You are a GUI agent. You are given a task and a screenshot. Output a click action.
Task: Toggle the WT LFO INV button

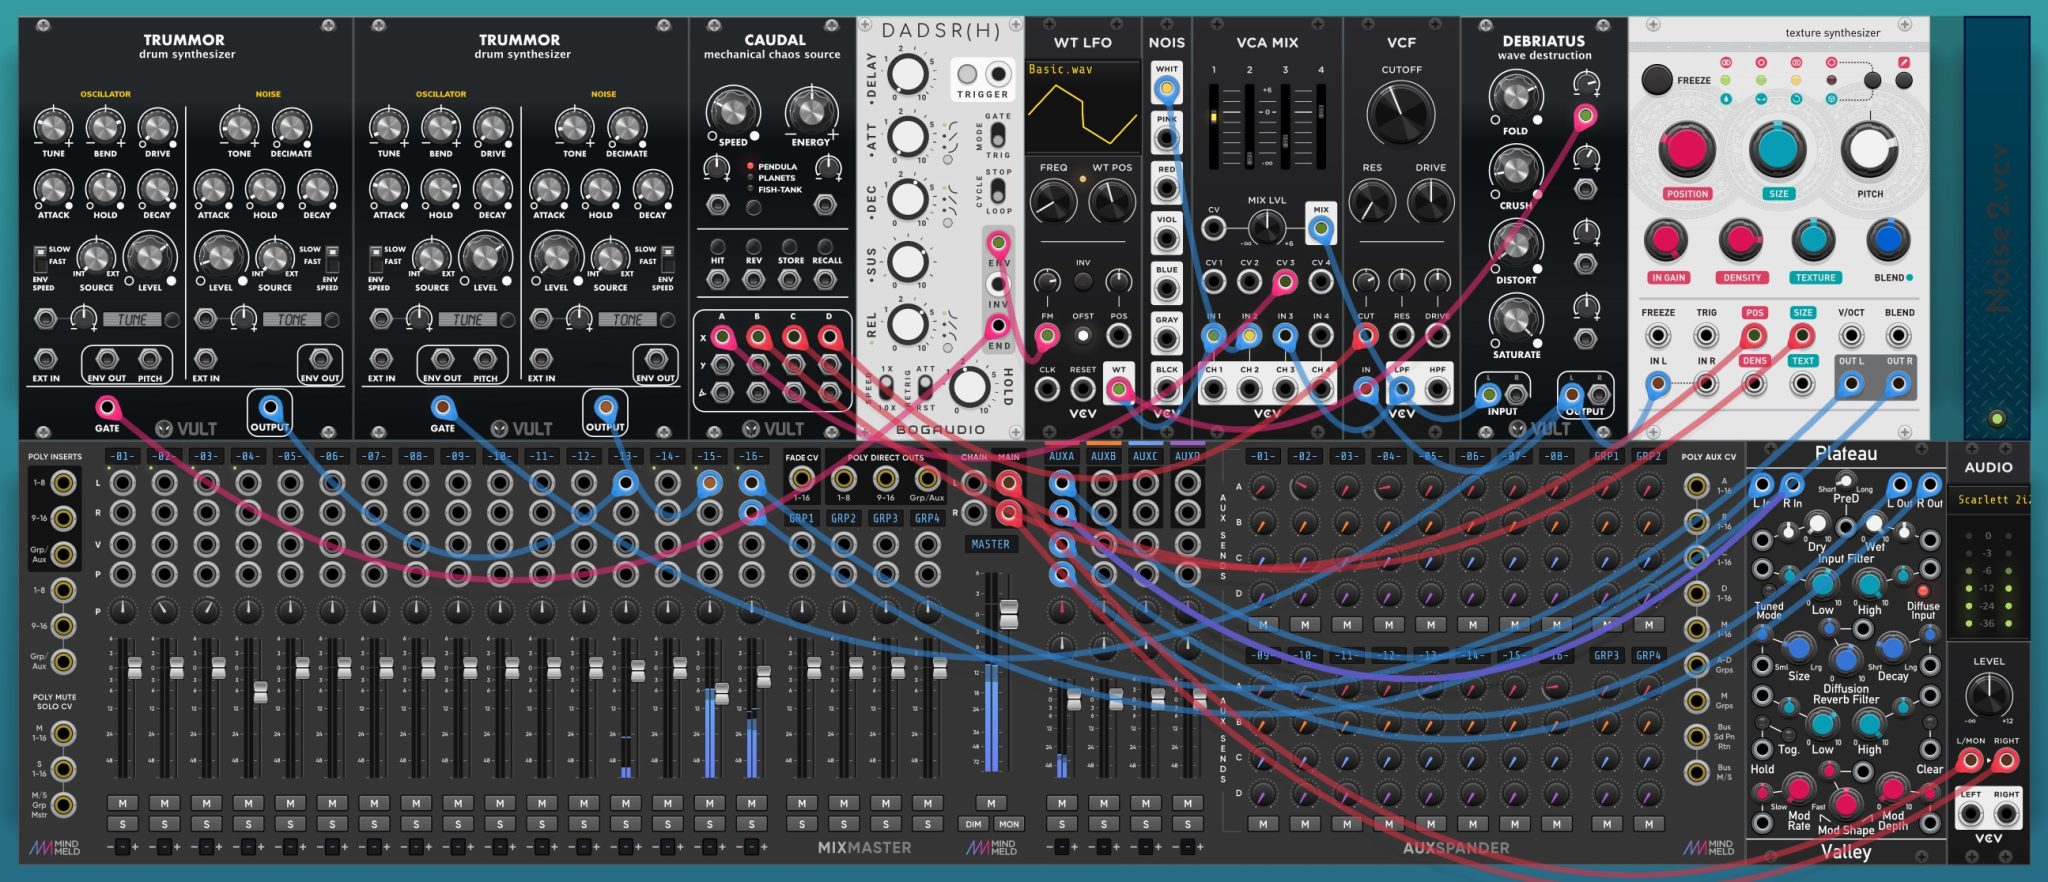pyautogui.click(x=1083, y=282)
